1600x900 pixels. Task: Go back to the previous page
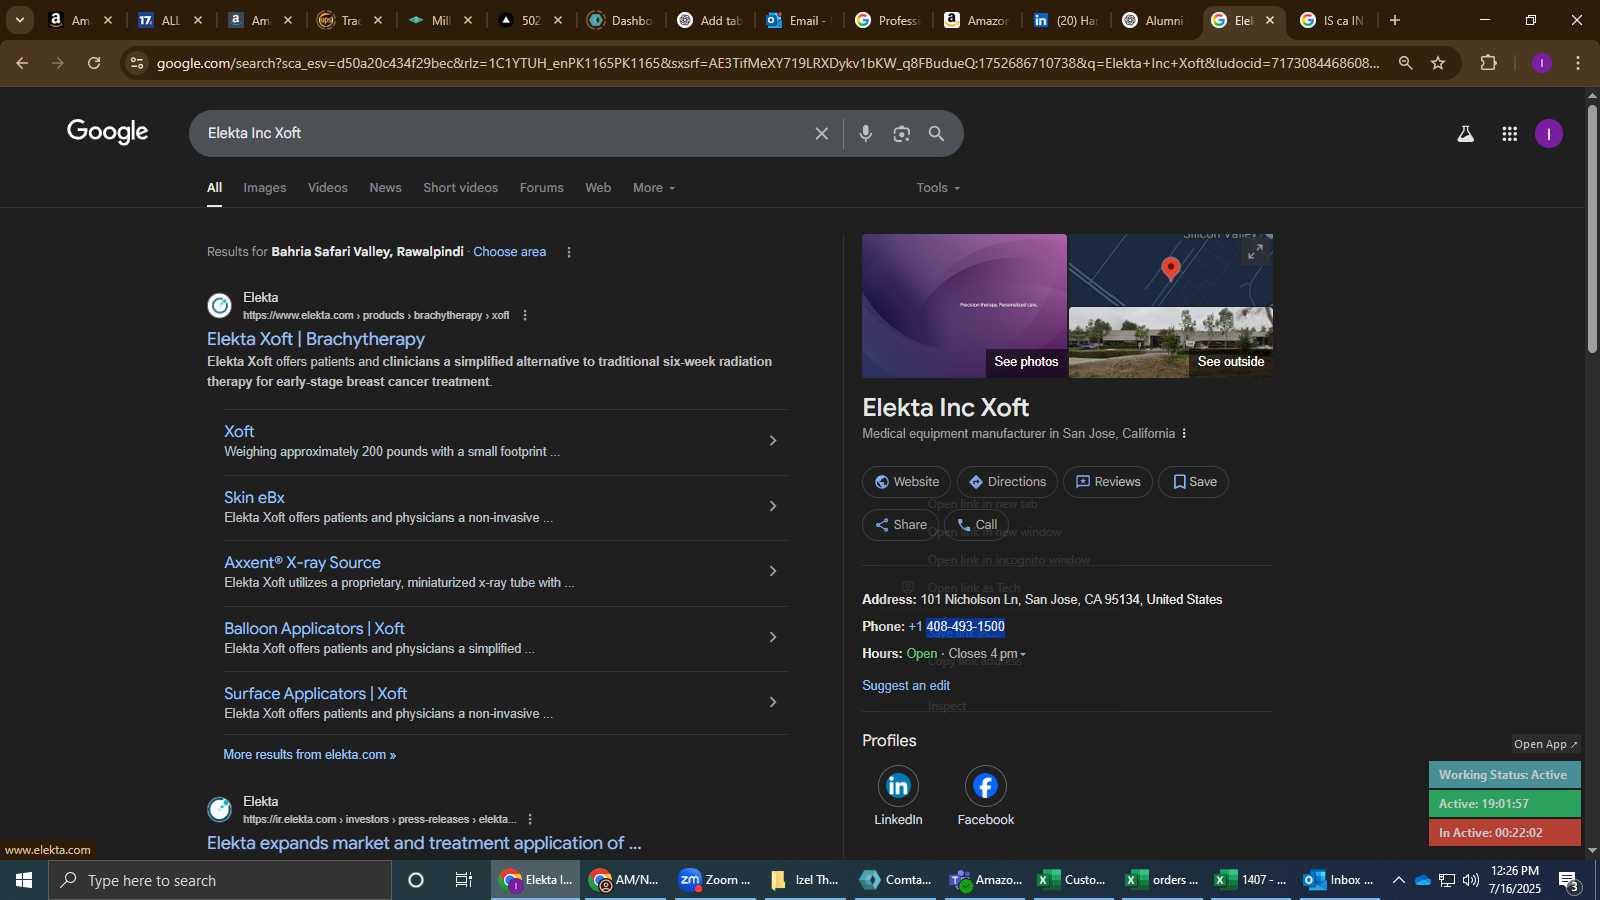22,63
